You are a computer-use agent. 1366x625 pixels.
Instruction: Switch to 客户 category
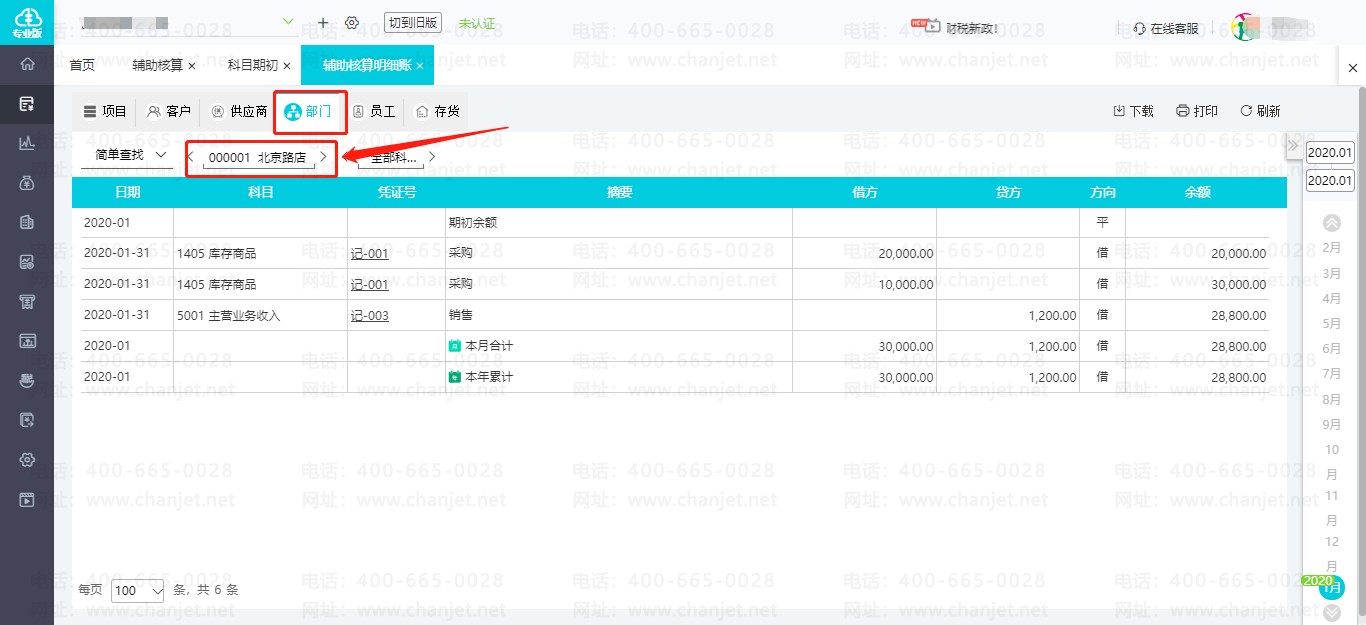(168, 111)
